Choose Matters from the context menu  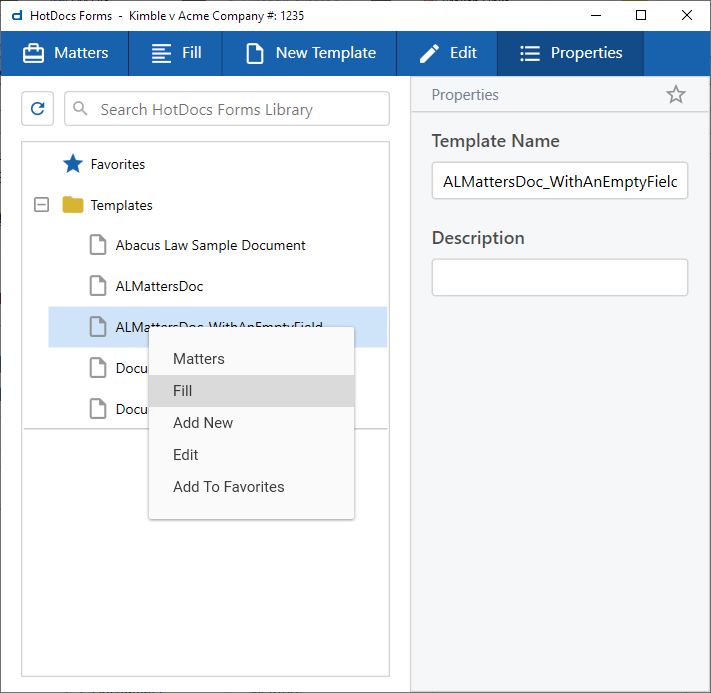coord(251,359)
